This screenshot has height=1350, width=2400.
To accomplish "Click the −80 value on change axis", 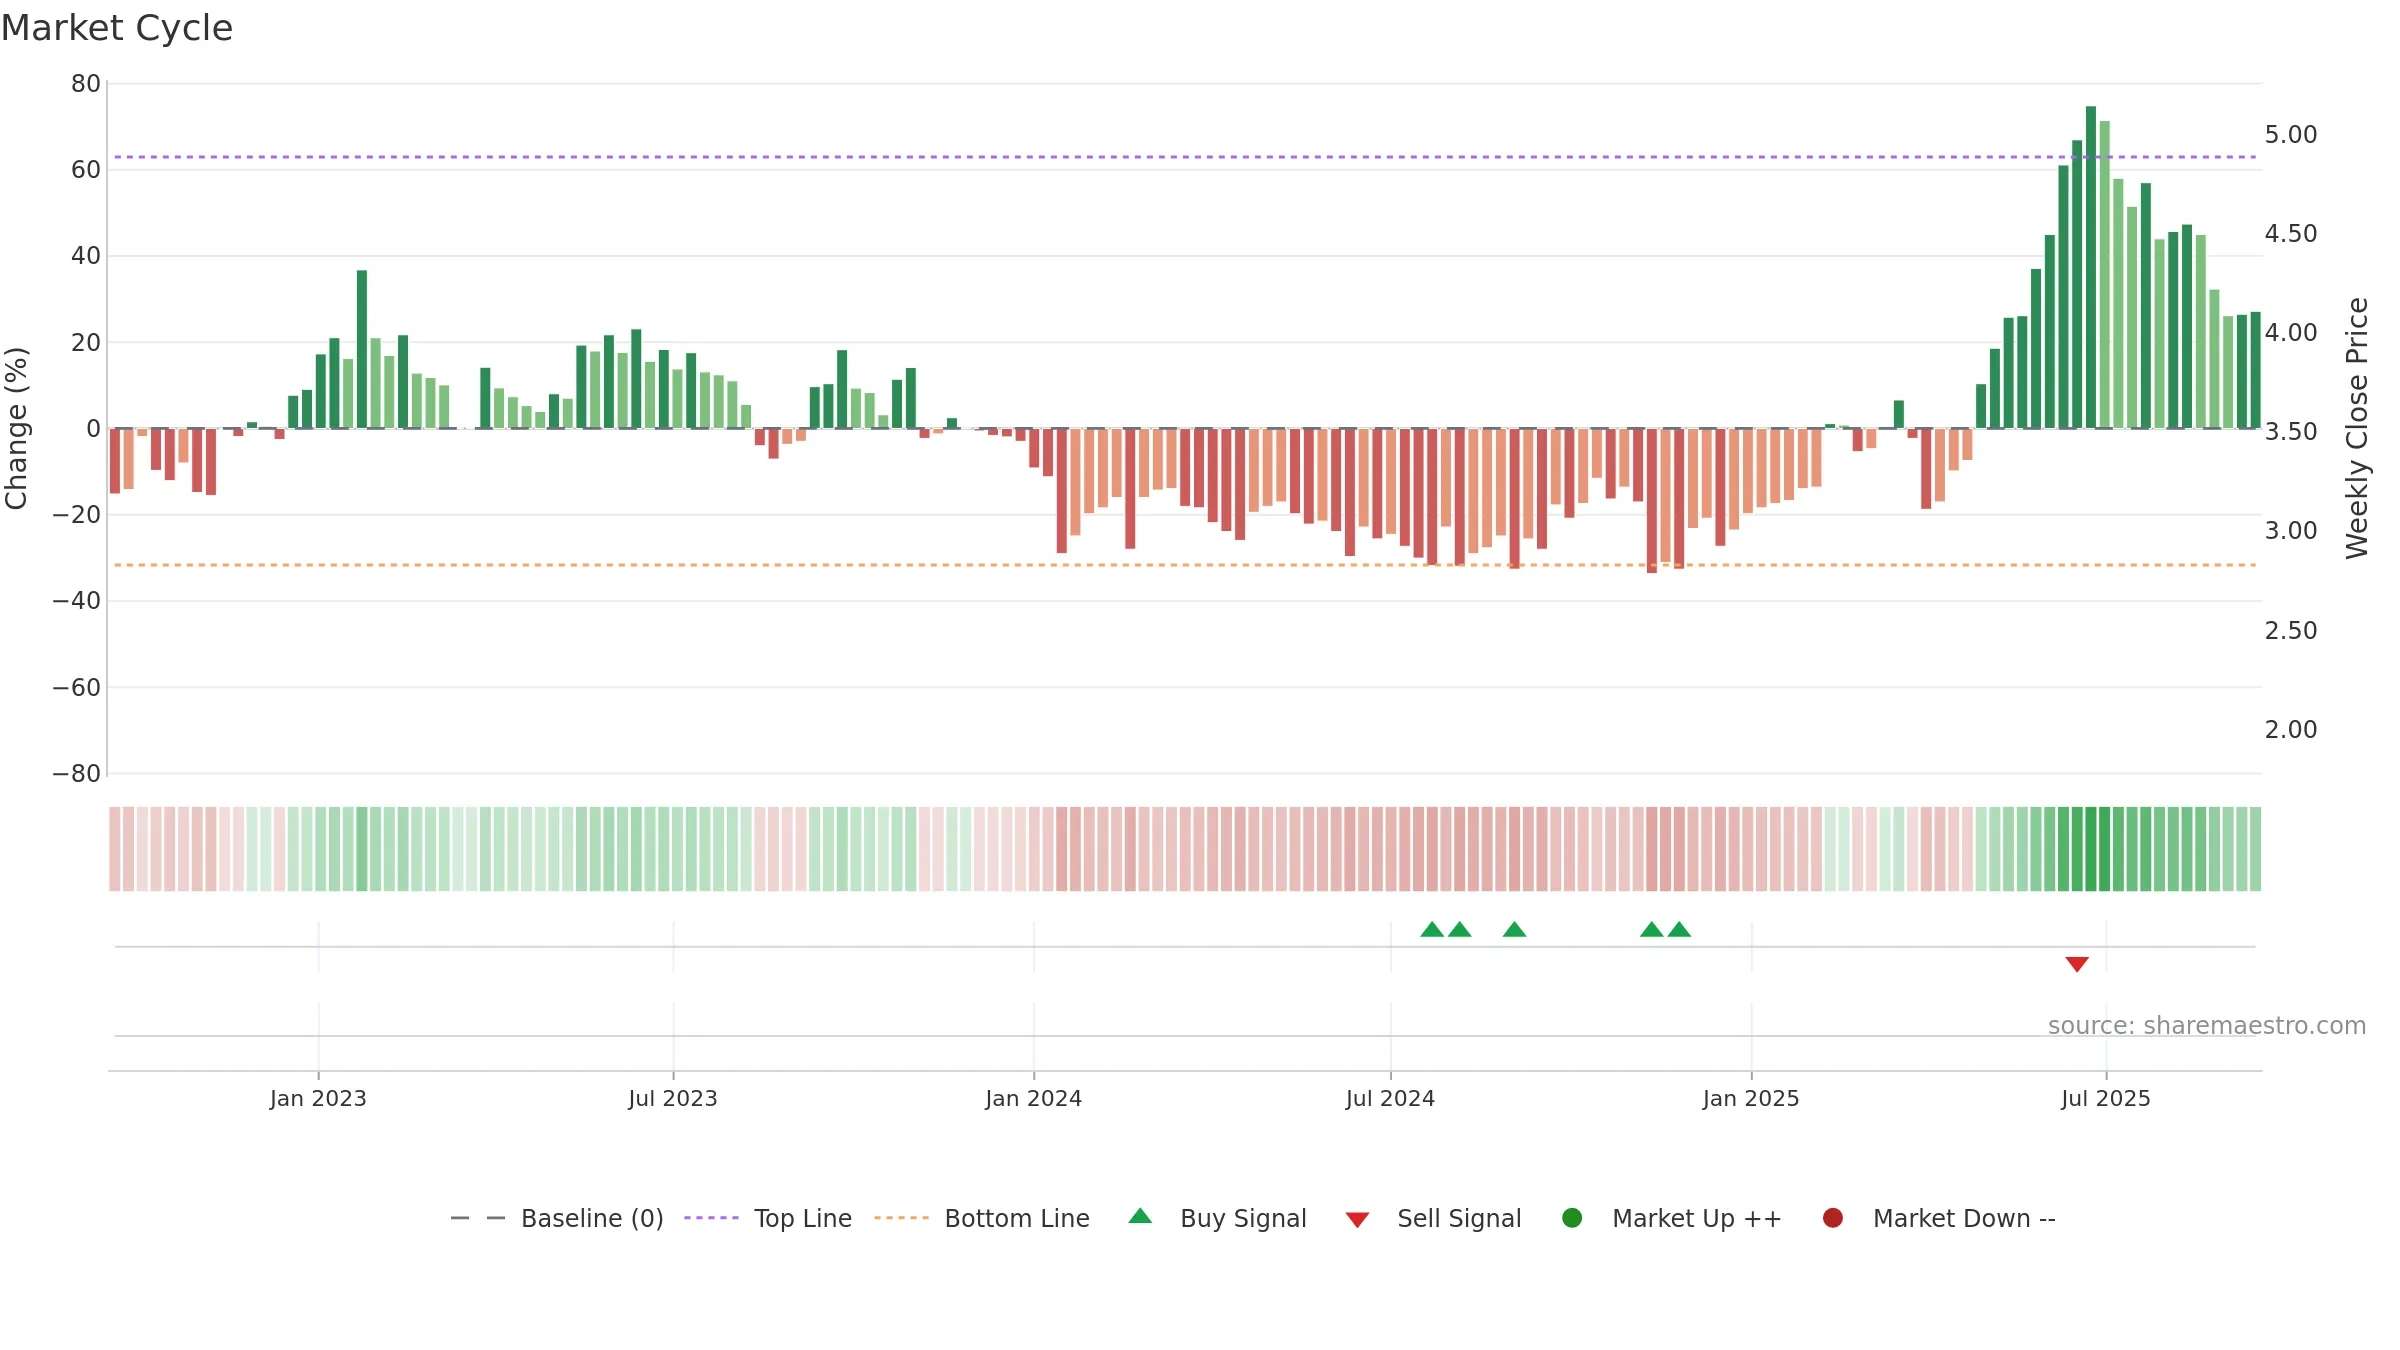I will 77,773.
